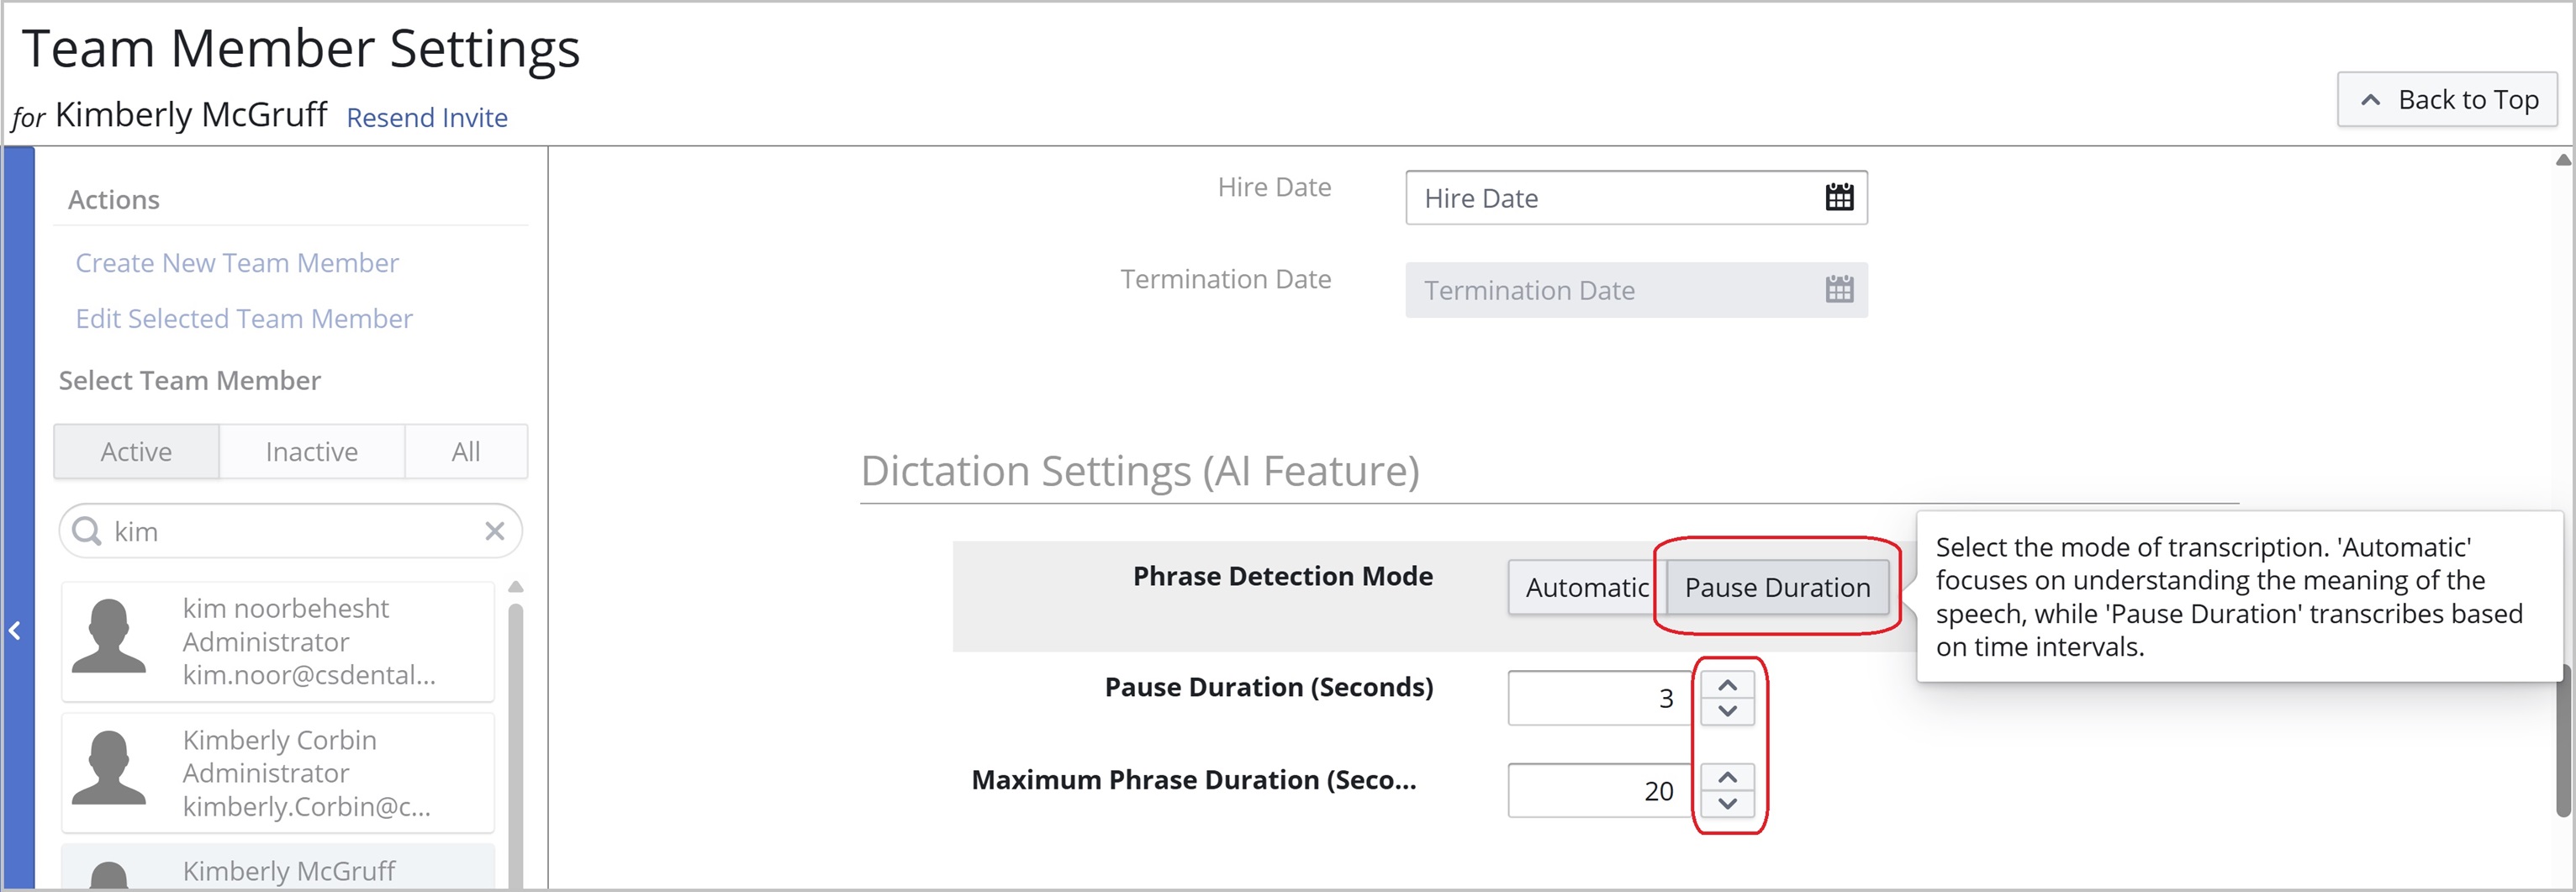Image resolution: width=2576 pixels, height=892 pixels.
Task: Click the Hire Date input field
Action: (1610, 198)
